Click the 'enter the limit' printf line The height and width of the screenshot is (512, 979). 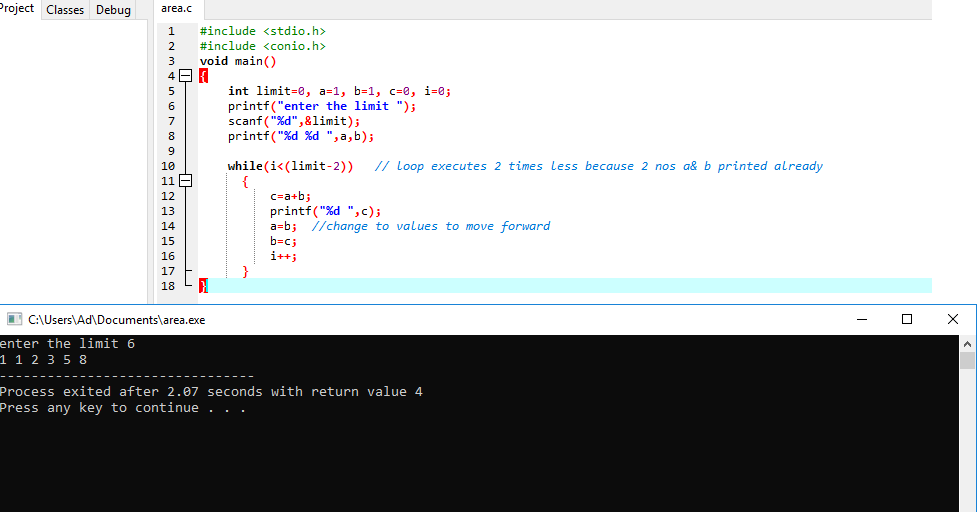pyautogui.click(x=322, y=106)
